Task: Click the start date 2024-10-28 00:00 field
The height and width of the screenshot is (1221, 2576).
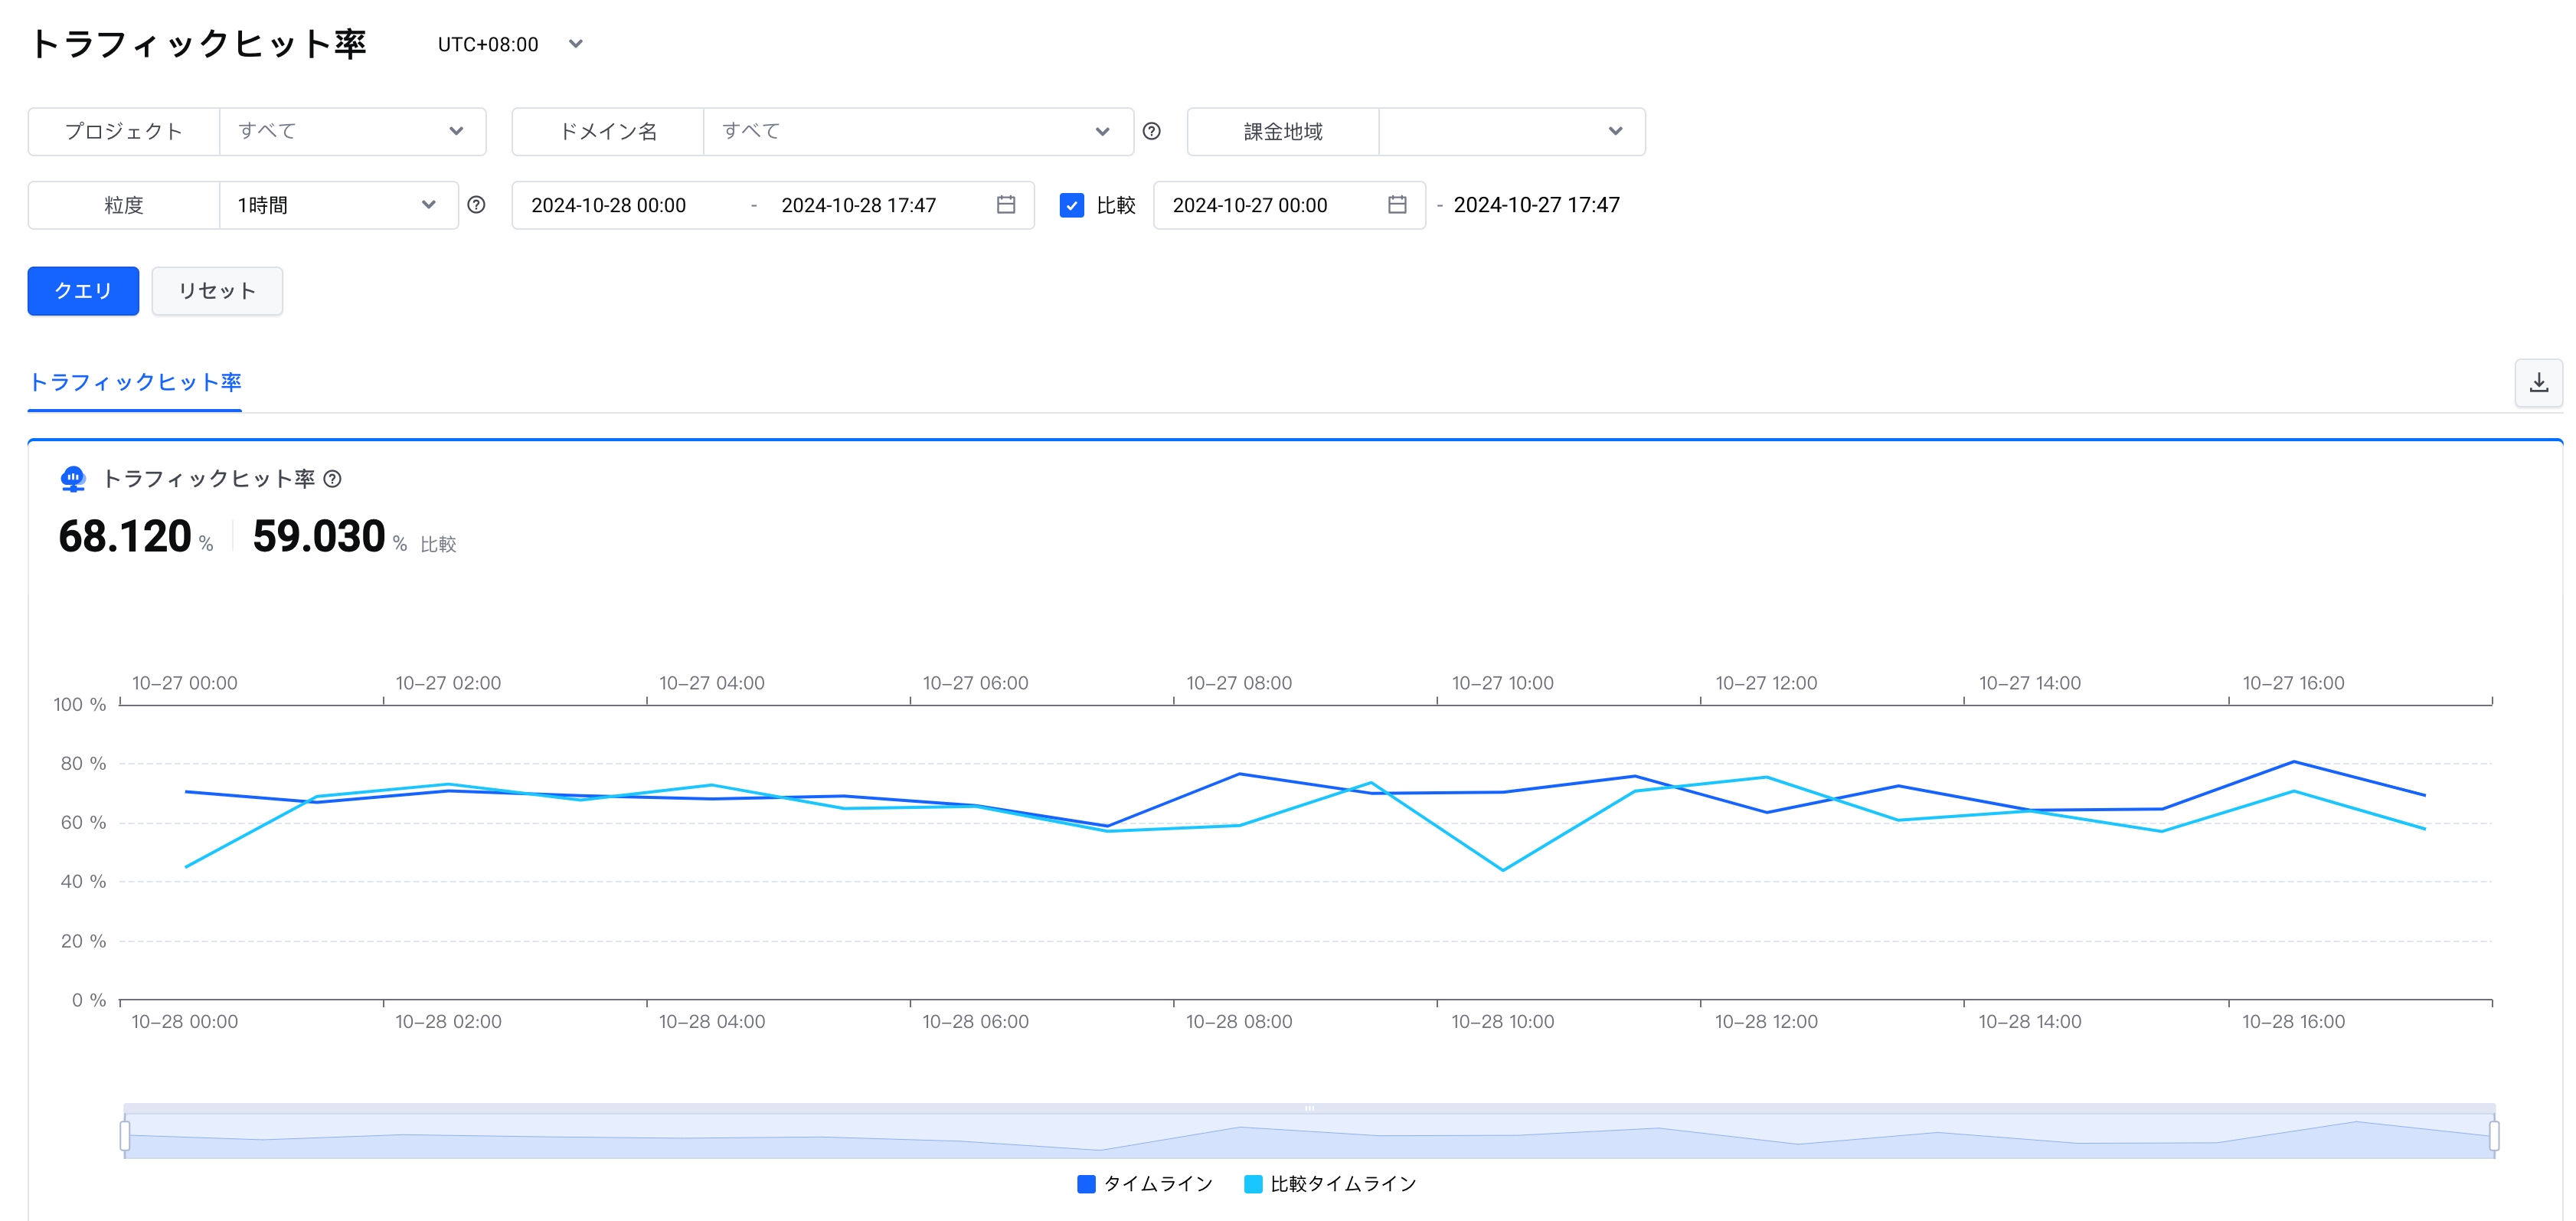Action: tap(608, 205)
